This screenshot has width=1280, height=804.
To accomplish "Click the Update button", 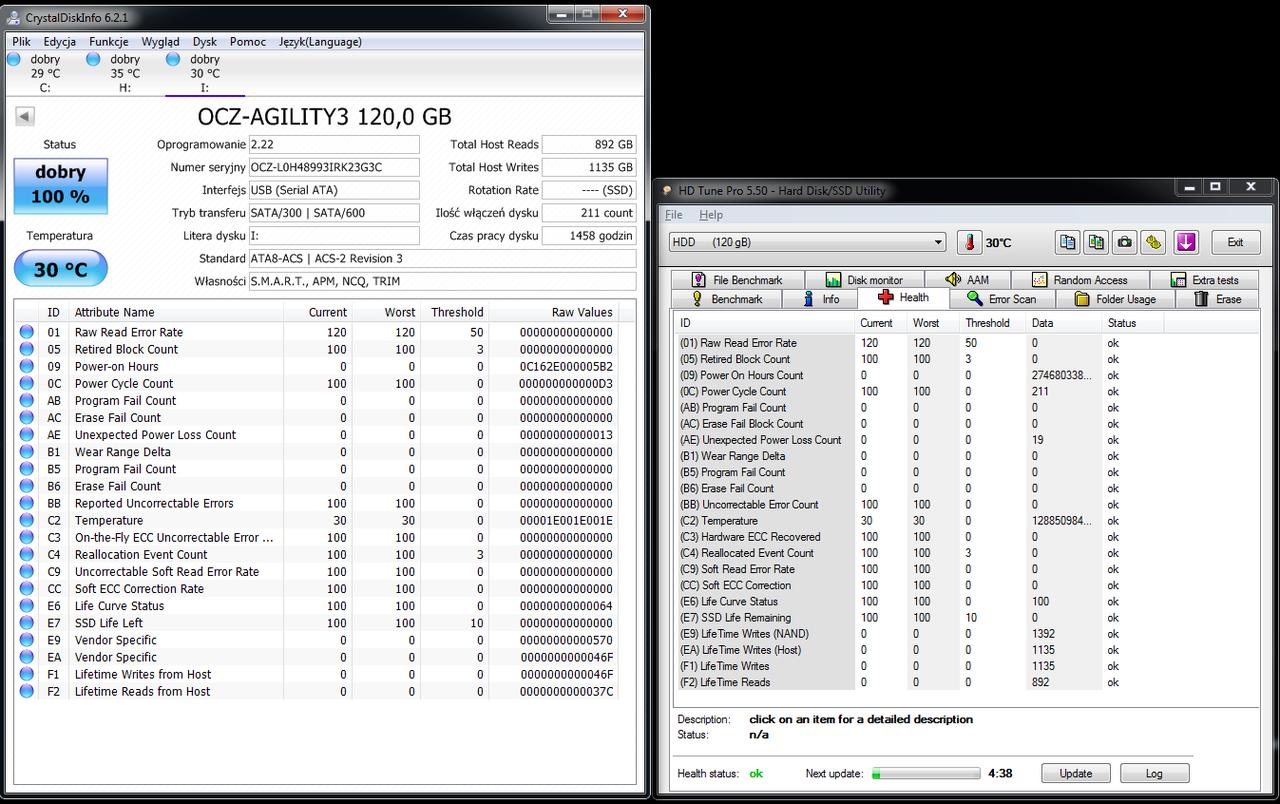I will (x=1076, y=773).
